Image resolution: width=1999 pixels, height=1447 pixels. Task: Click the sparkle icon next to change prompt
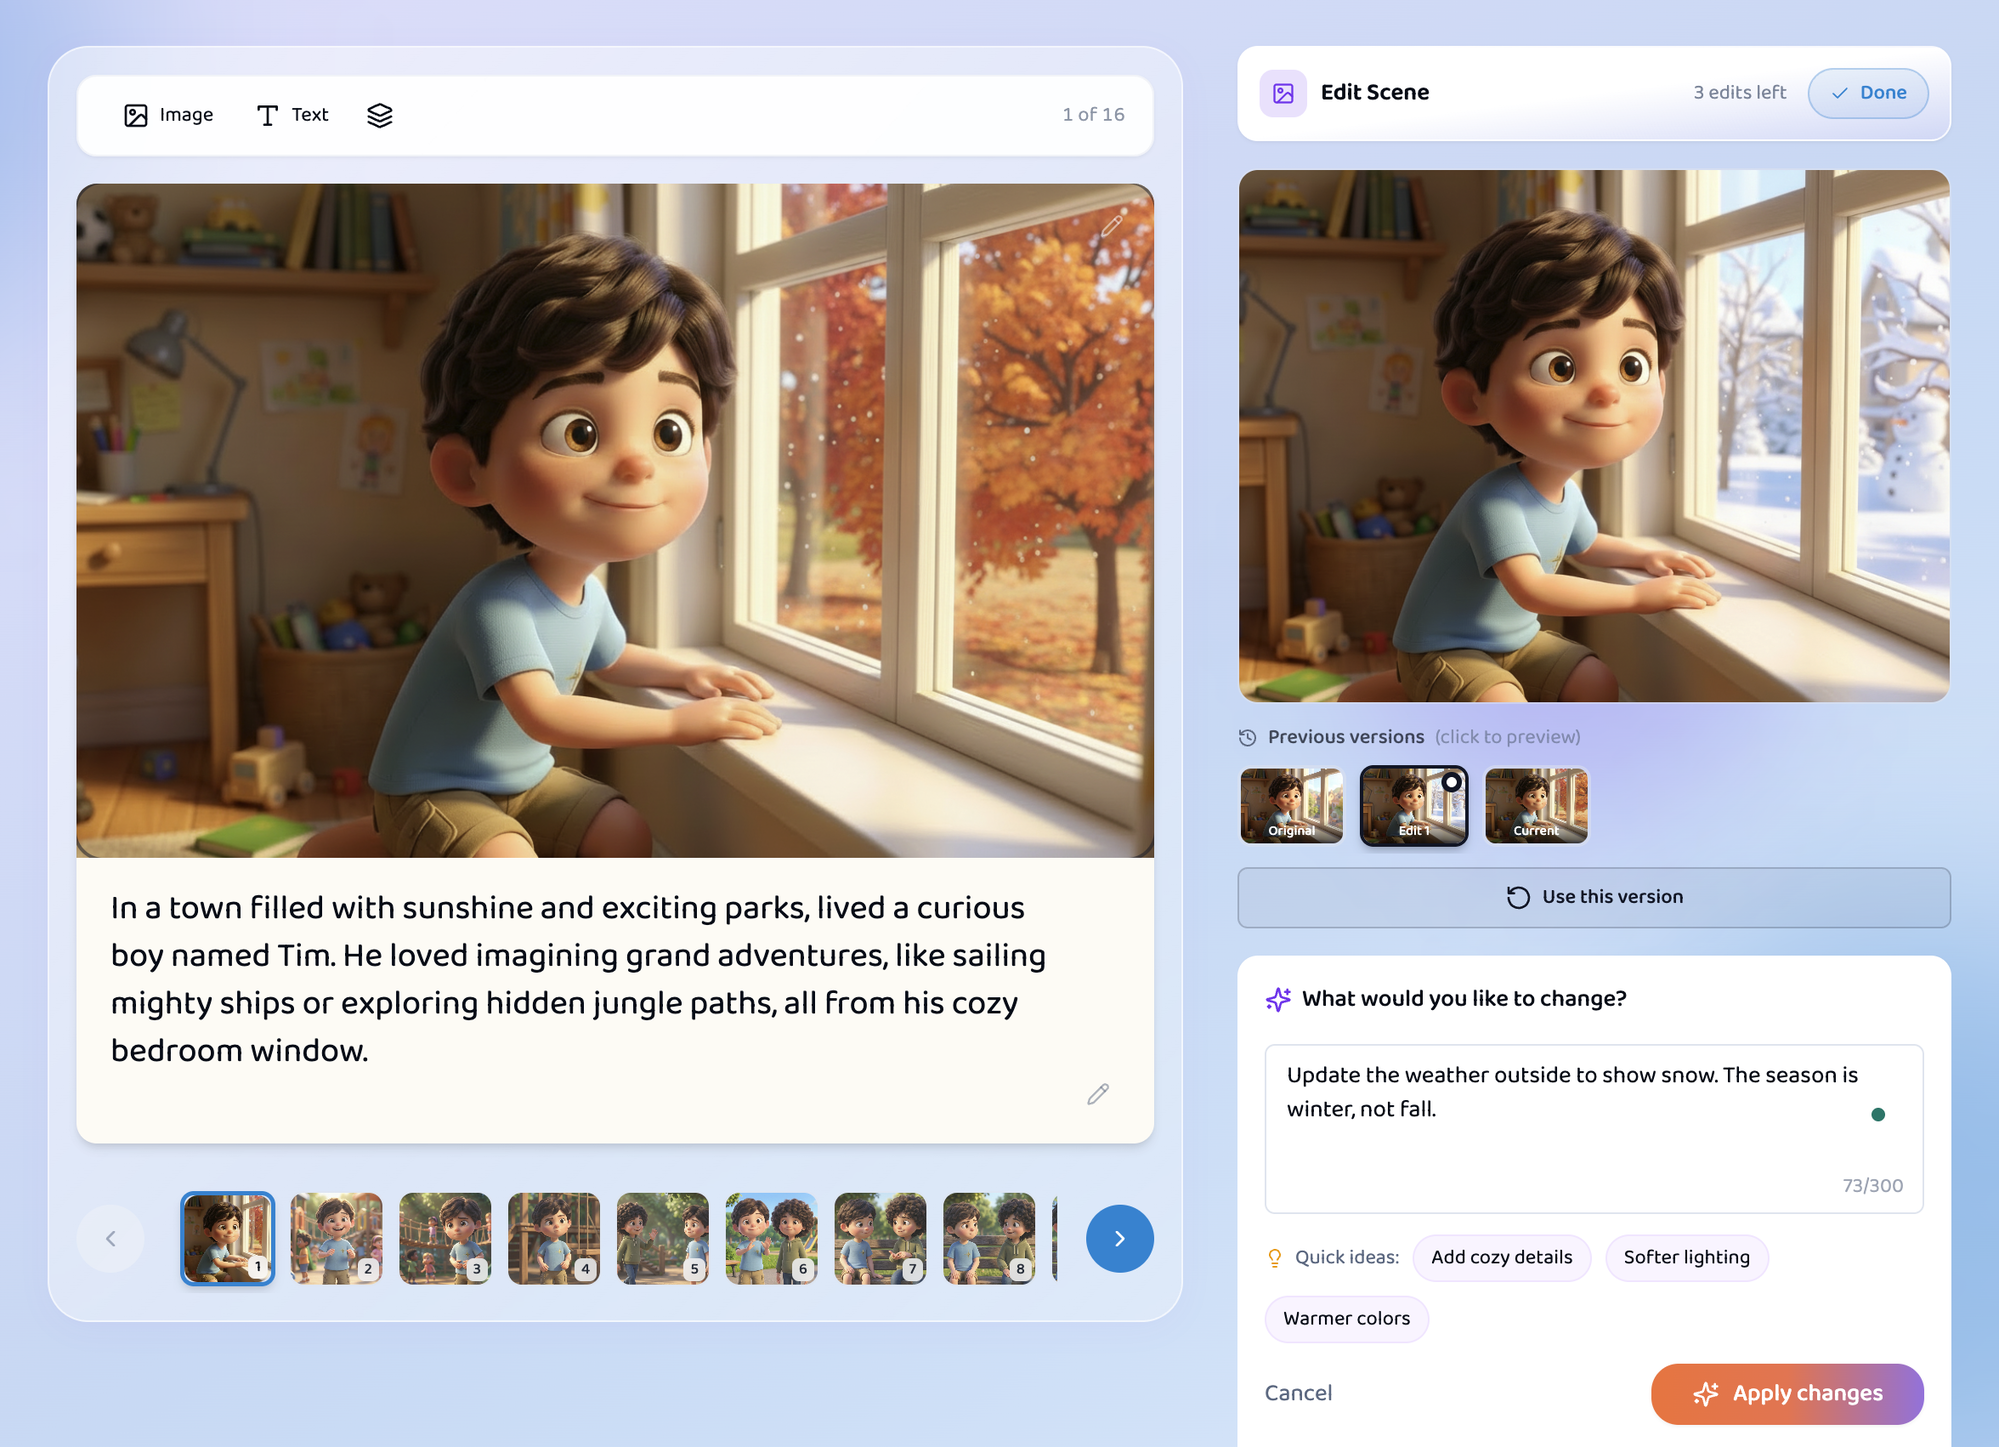tap(1277, 999)
